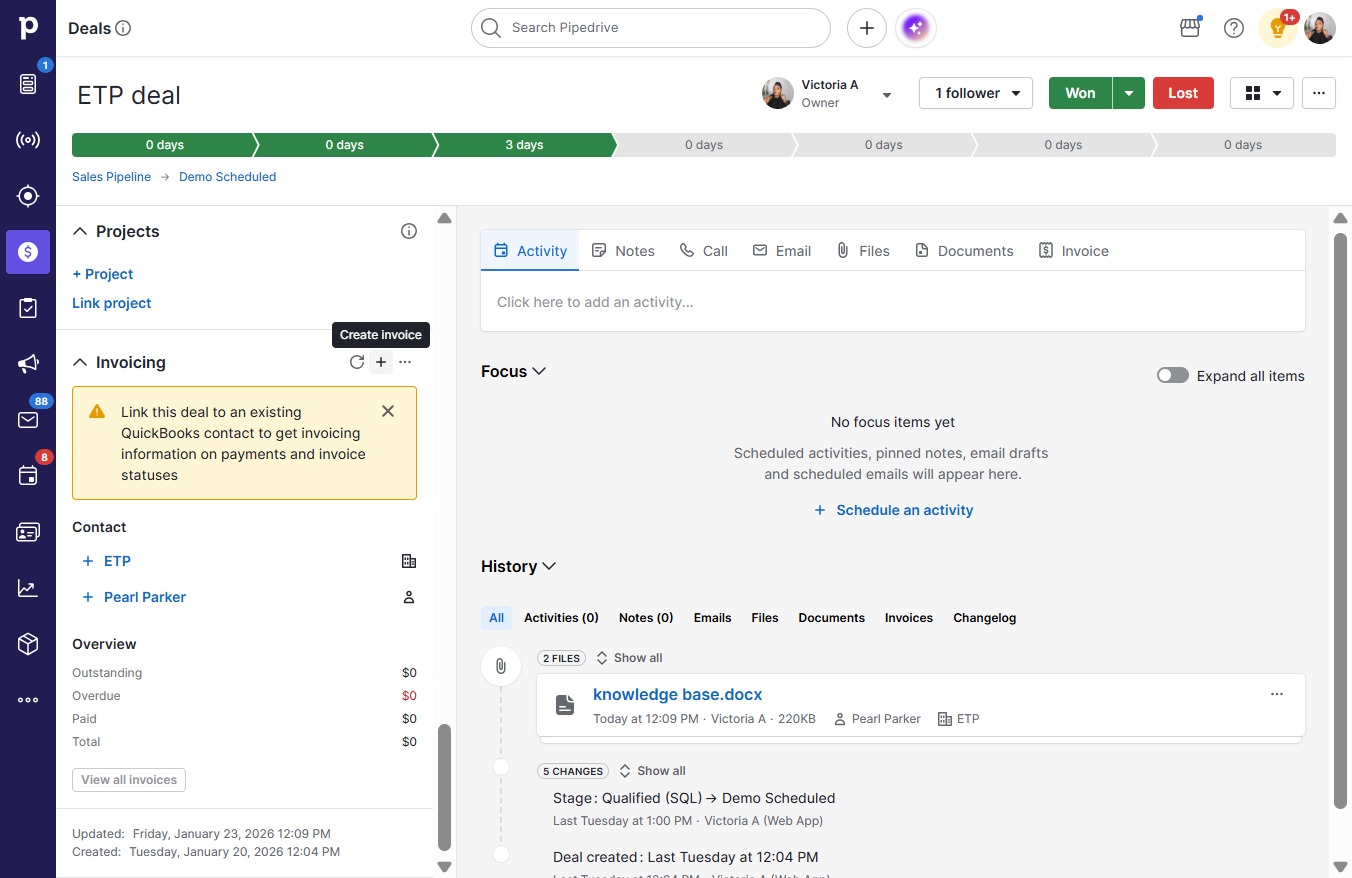Select the 3 days pipeline stage
The width and height of the screenshot is (1352, 878).
click(x=524, y=145)
